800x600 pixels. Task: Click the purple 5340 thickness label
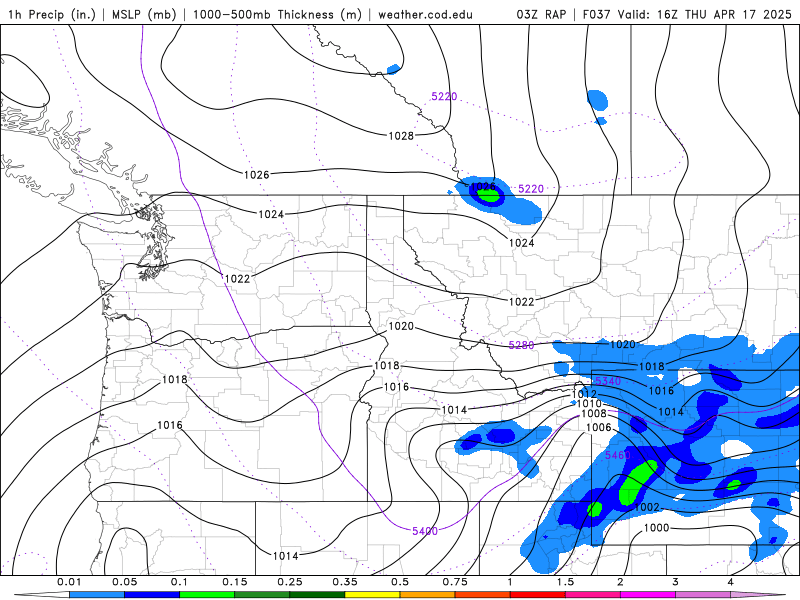[x=608, y=382]
